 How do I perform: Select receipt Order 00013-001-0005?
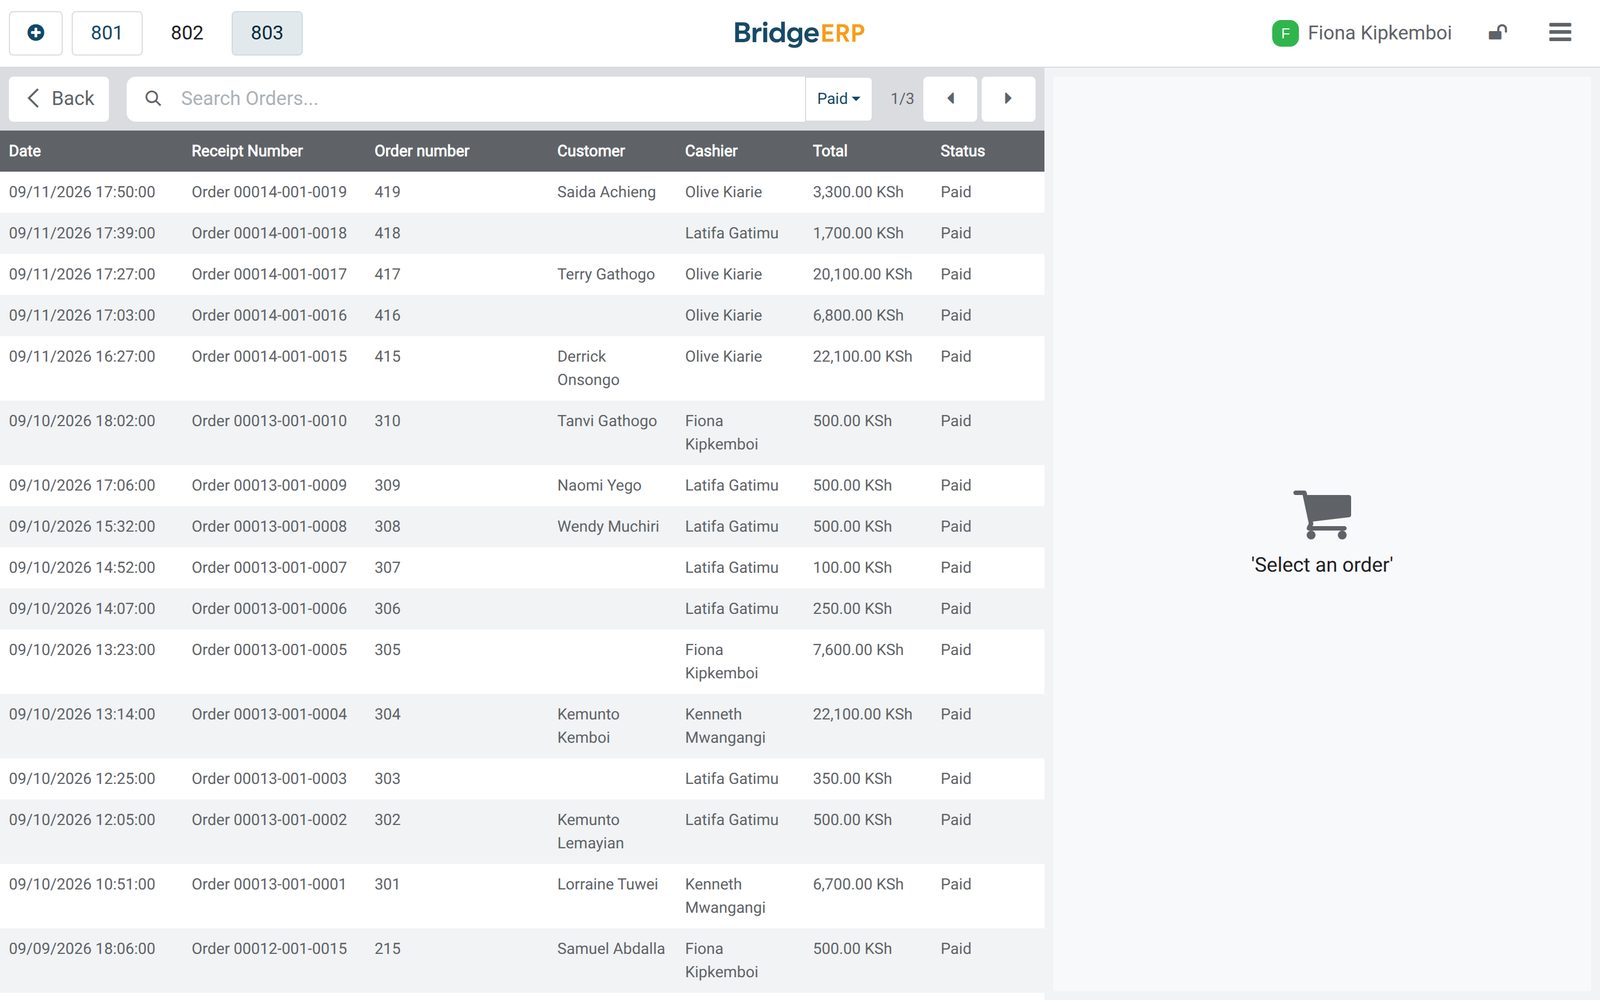click(522, 661)
